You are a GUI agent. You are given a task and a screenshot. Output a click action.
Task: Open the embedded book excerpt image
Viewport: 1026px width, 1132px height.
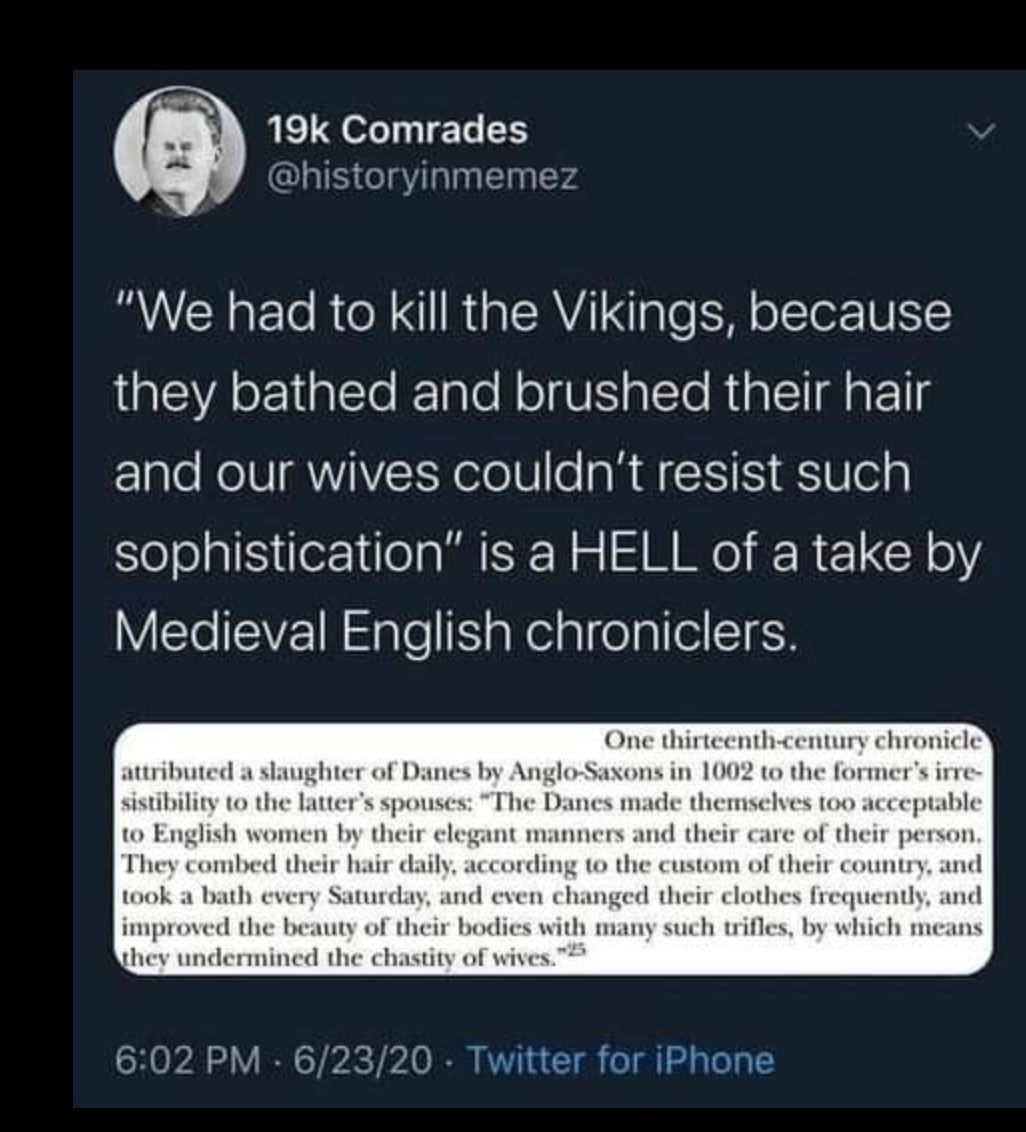coord(553,848)
